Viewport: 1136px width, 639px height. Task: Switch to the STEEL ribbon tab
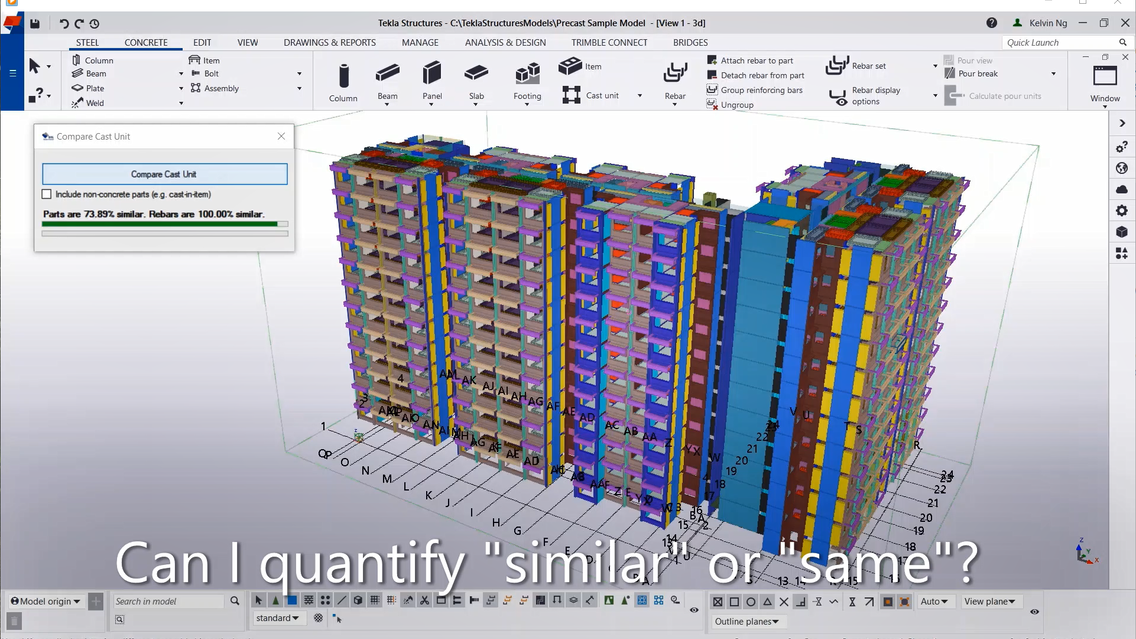(x=88, y=43)
